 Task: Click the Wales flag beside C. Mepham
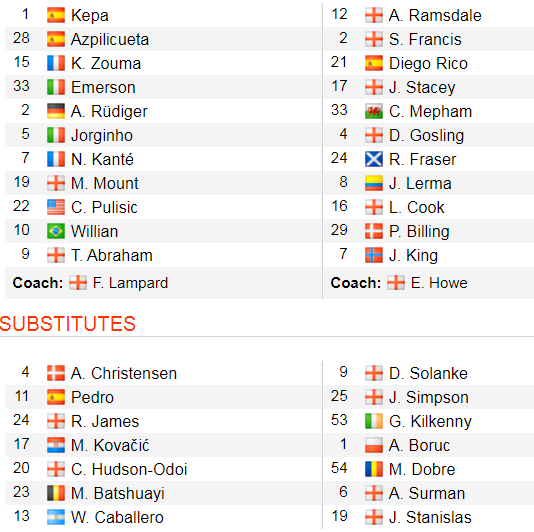(x=374, y=111)
